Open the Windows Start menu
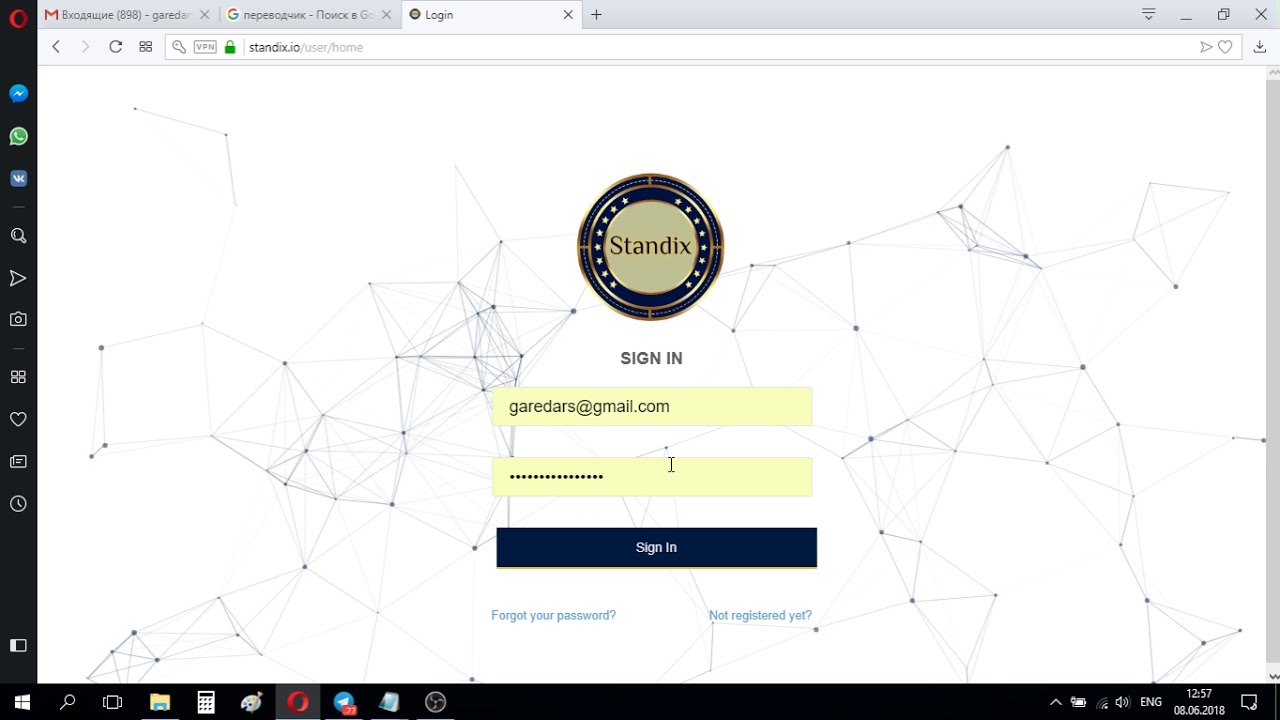The width and height of the screenshot is (1280, 720). (x=22, y=702)
